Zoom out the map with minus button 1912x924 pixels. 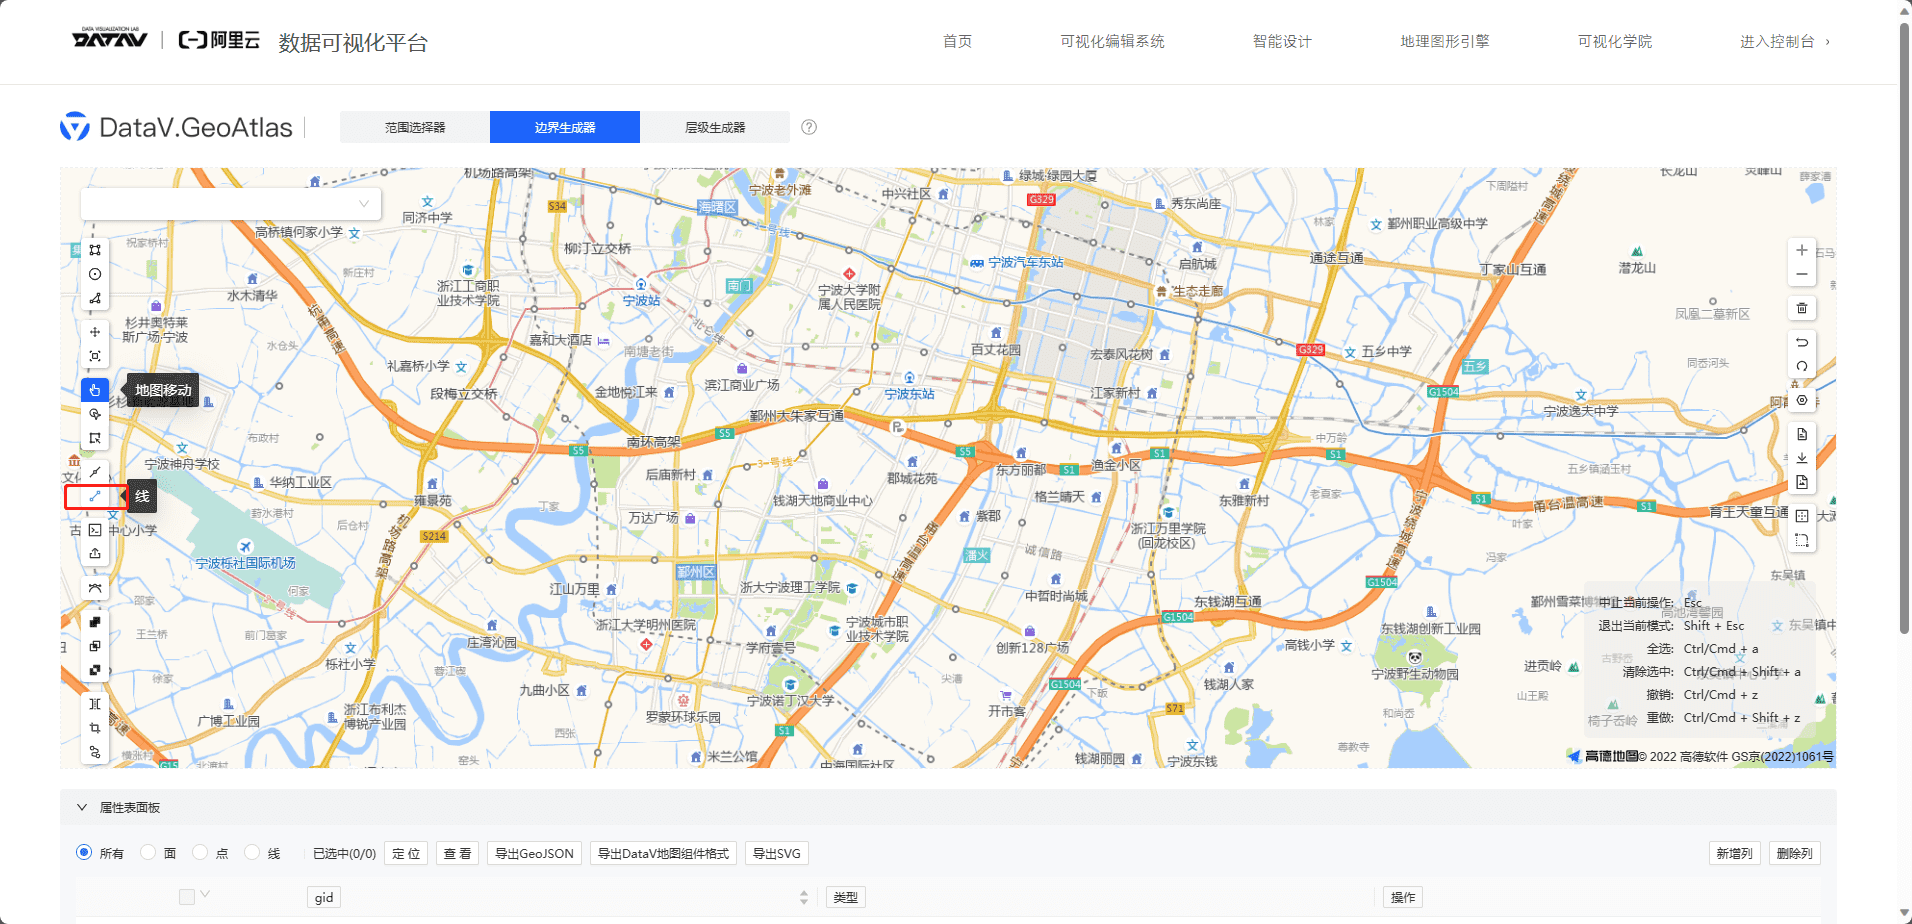click(1802, 274)
